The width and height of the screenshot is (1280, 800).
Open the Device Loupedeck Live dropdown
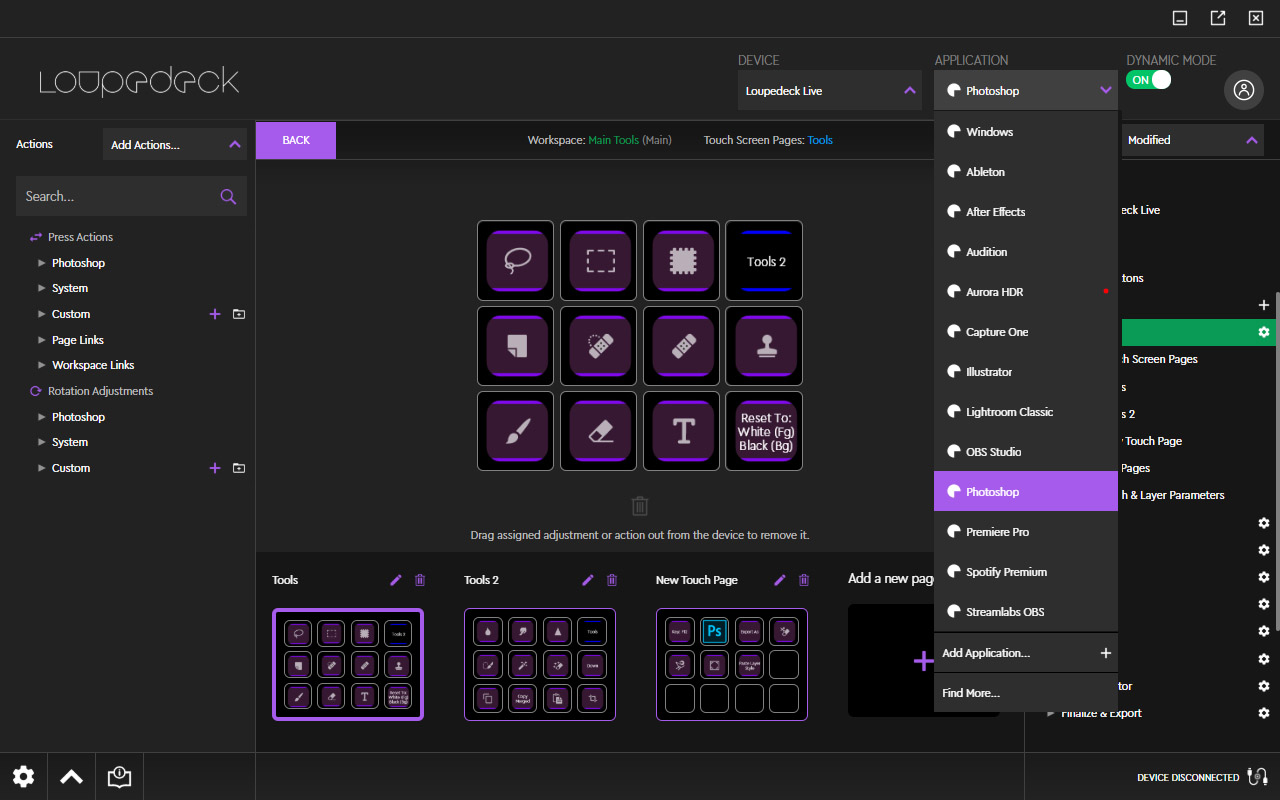pos(830,91)
